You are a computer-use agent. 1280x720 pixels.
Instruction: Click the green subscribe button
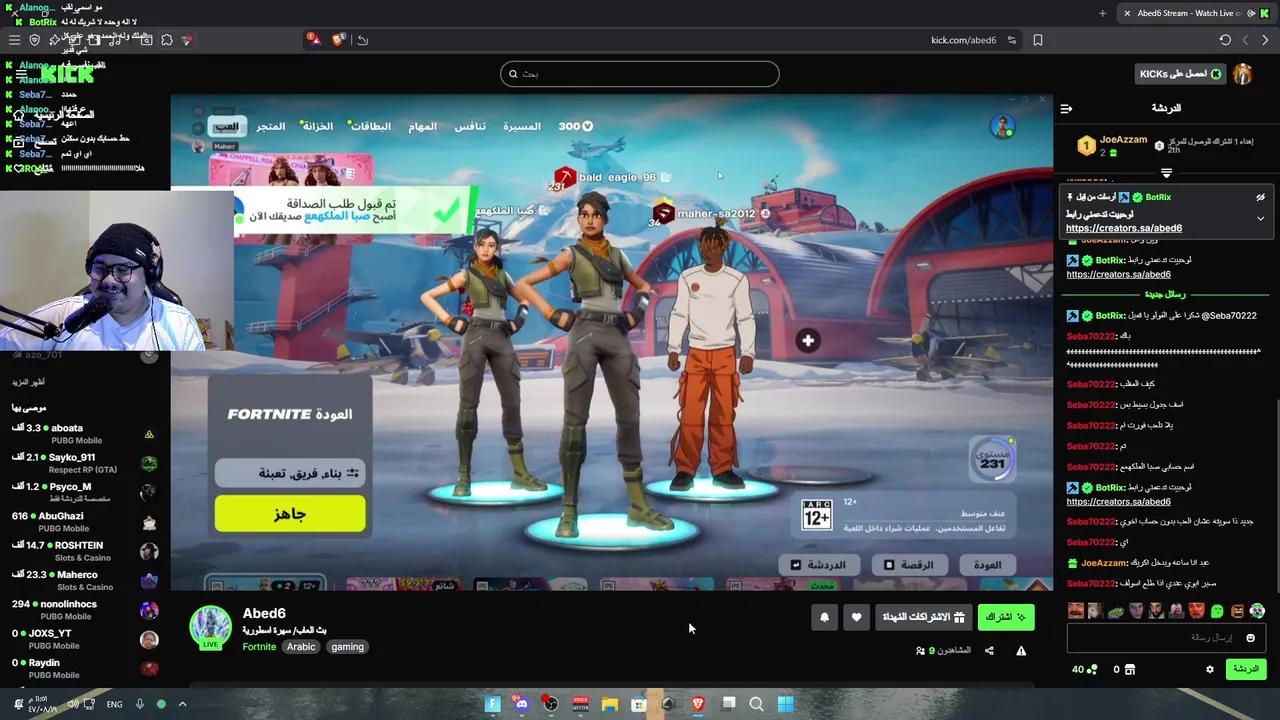tap(1005, 617)
